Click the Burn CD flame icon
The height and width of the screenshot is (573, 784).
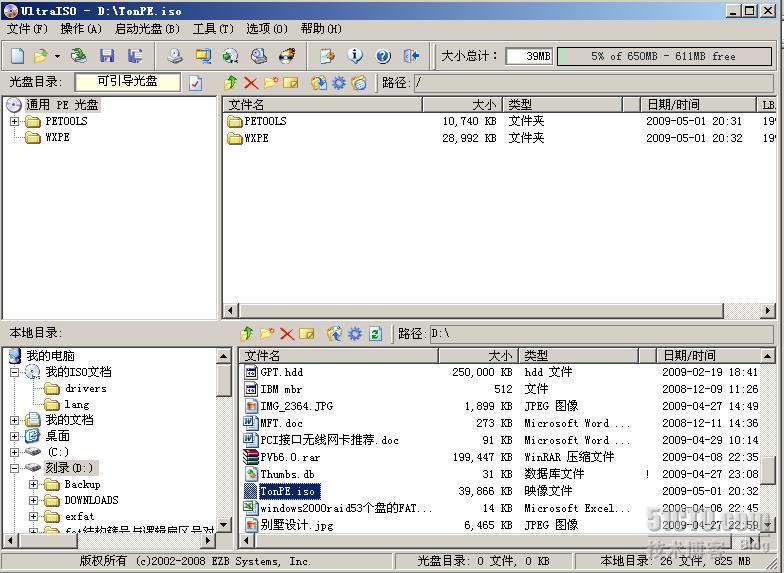coord(287,56)
